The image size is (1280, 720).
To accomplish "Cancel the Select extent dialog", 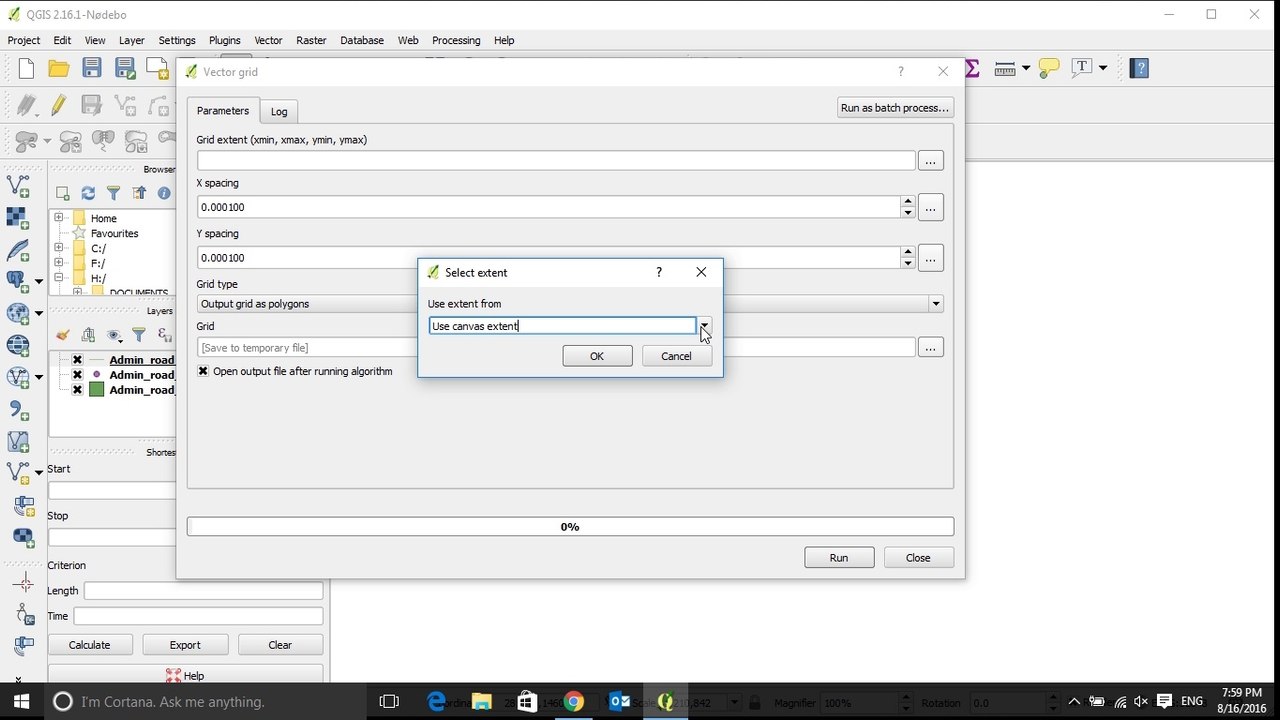I will tap(676, 356).
